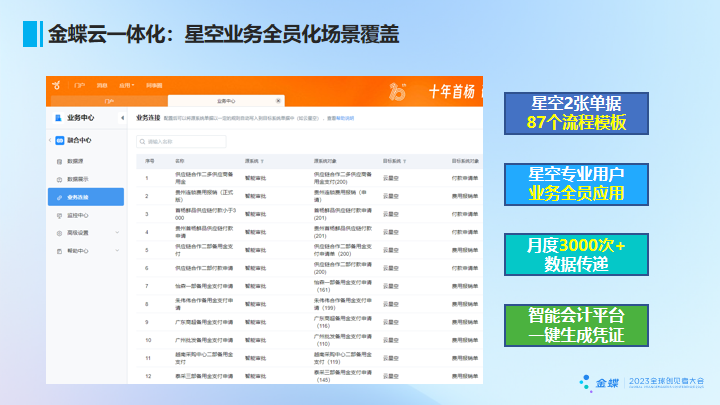Click the 业务连接 page heading
The image size is (720, 405).
click(x=148, y=118)
